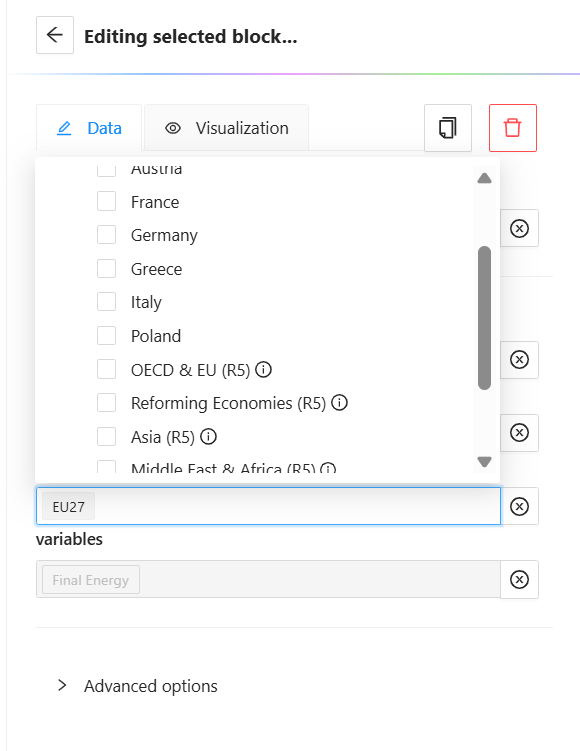Clear the Final Energy variables field
Viewport: 580px width, 751px height.
click(x=519, y=580)
